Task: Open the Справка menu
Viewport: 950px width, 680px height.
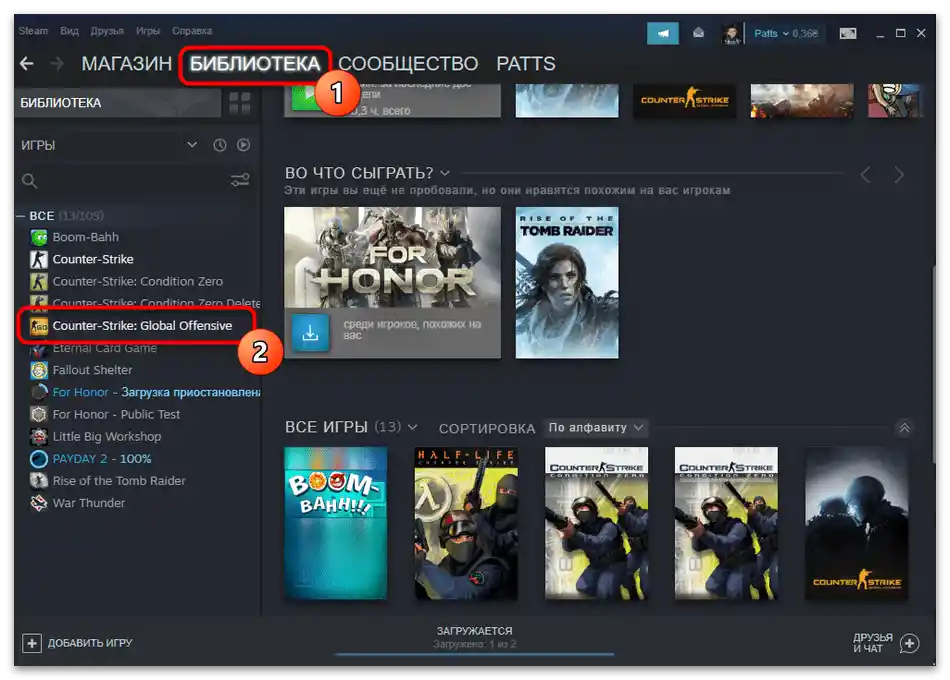Action: [192, 31]
